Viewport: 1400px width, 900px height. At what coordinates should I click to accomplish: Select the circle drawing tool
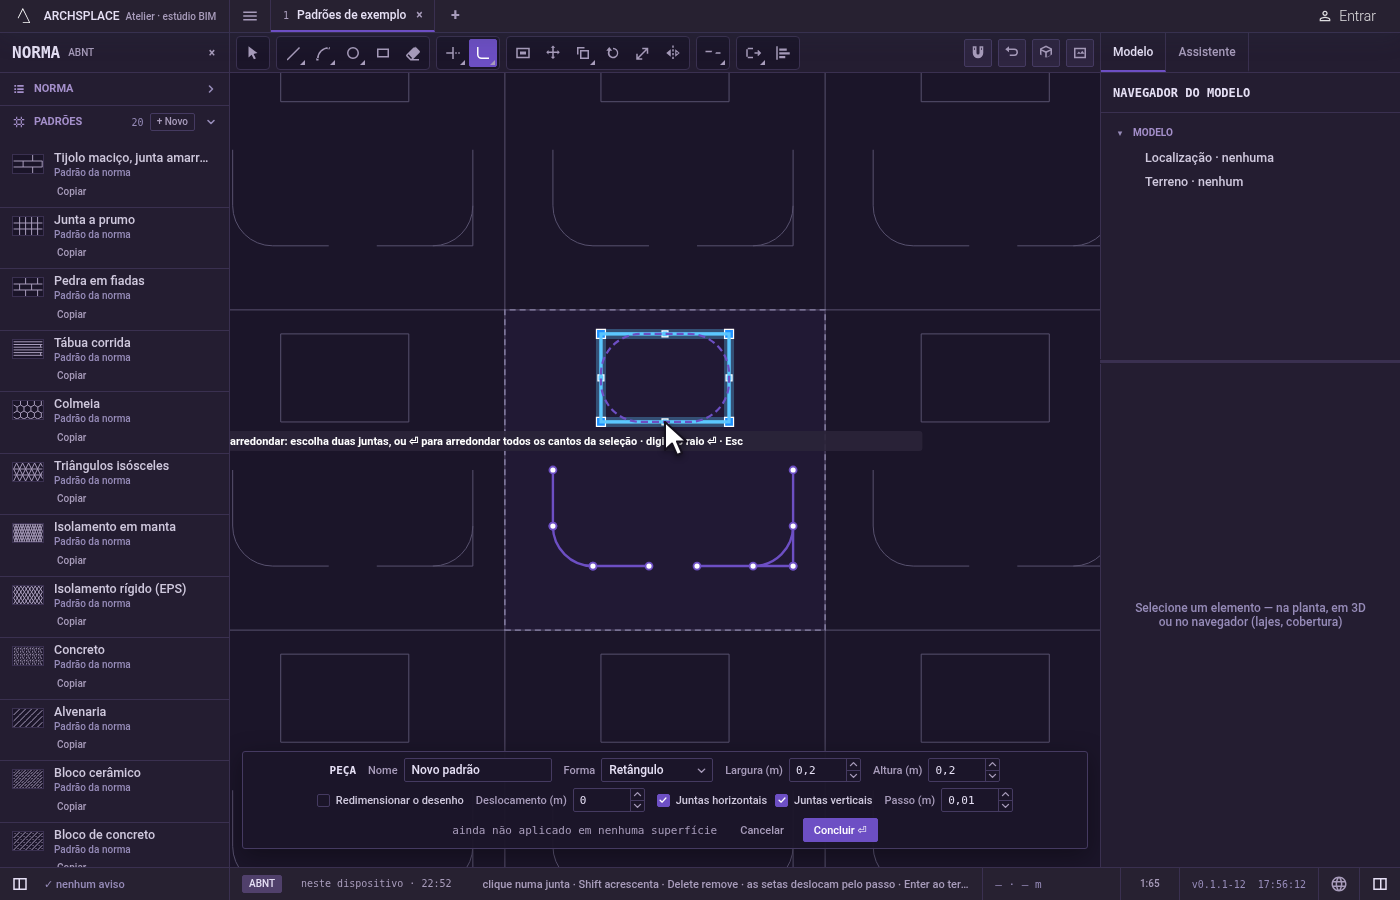coord(353,53)
